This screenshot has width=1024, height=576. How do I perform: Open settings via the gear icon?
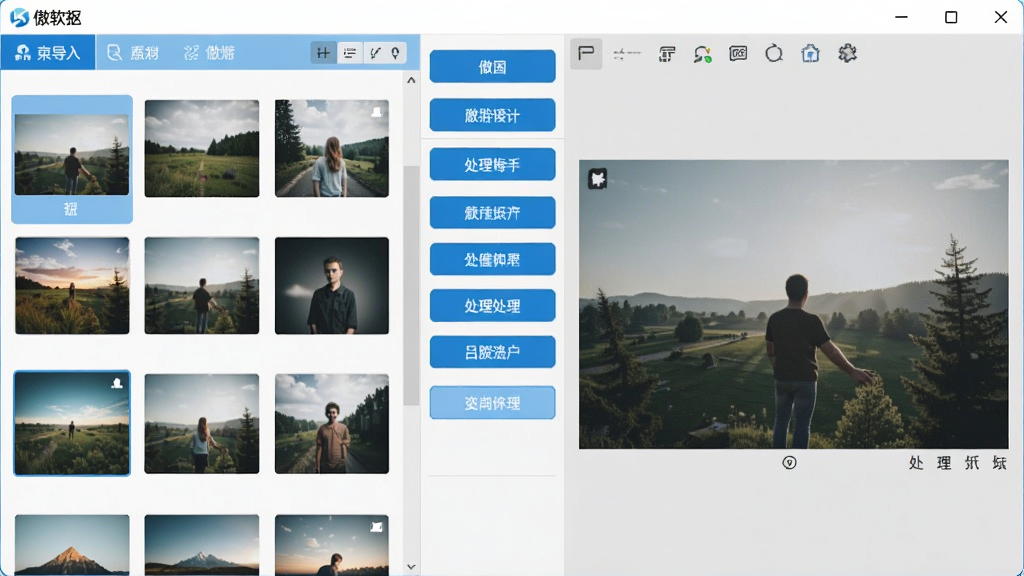[847, 53]
